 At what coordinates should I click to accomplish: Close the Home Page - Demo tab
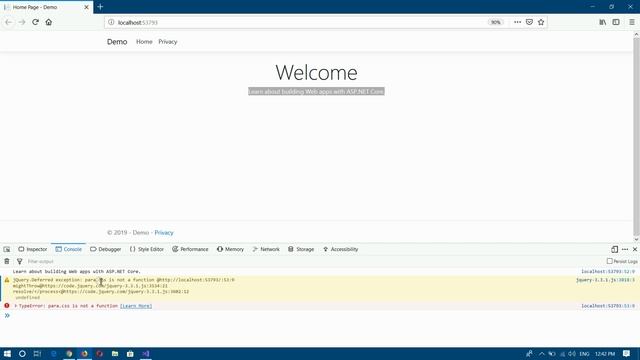[86, 7]
